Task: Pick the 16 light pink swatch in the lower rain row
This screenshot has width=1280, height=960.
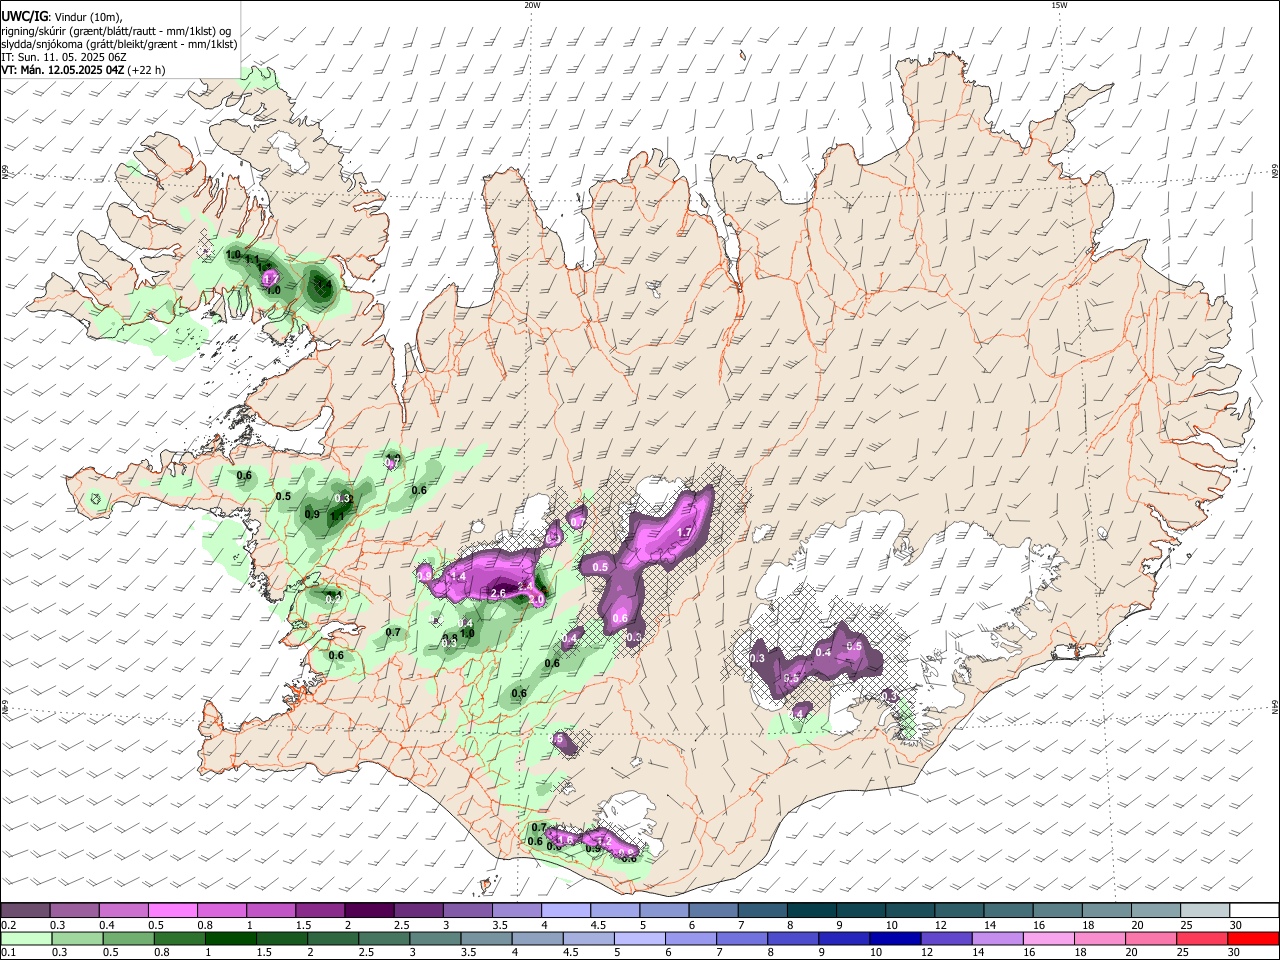Action: pyautogui.click(x=1047, y=938)
